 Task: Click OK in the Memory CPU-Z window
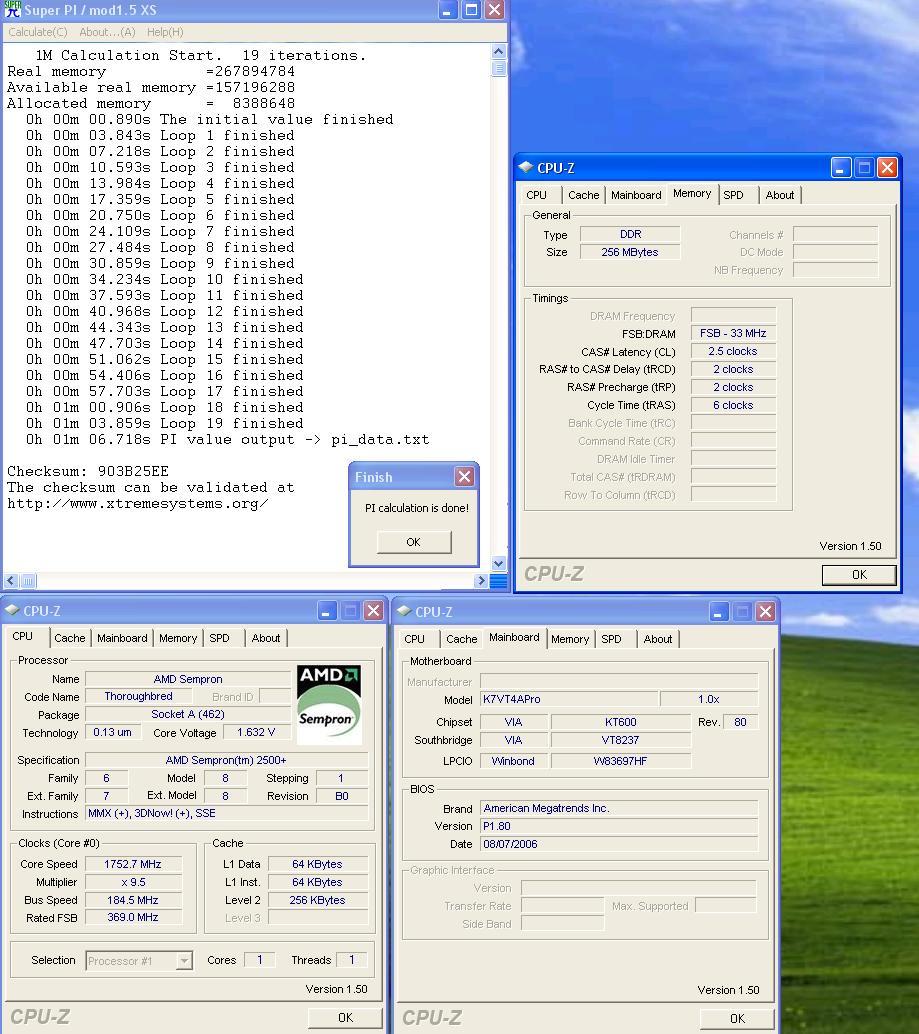[859, 575]
